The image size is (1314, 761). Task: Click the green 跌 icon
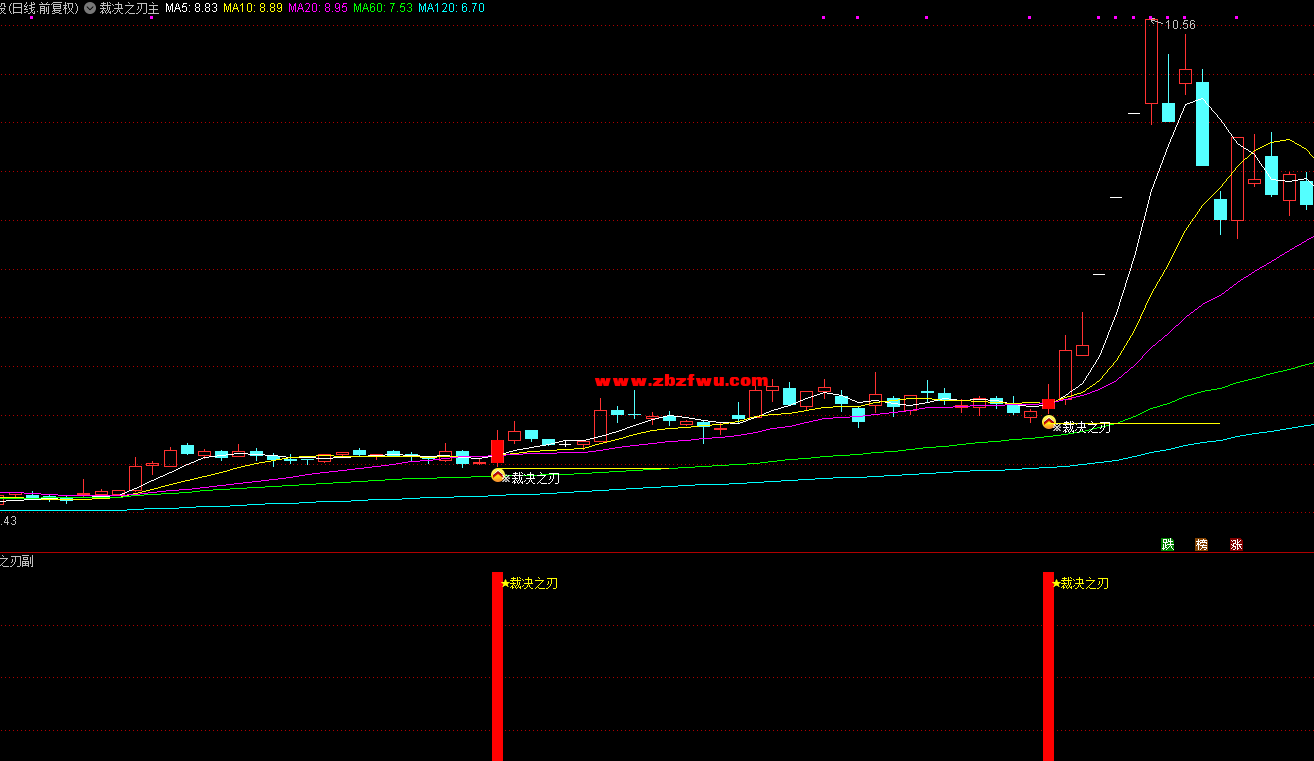pyautogui.click(x=1167, y=545)
